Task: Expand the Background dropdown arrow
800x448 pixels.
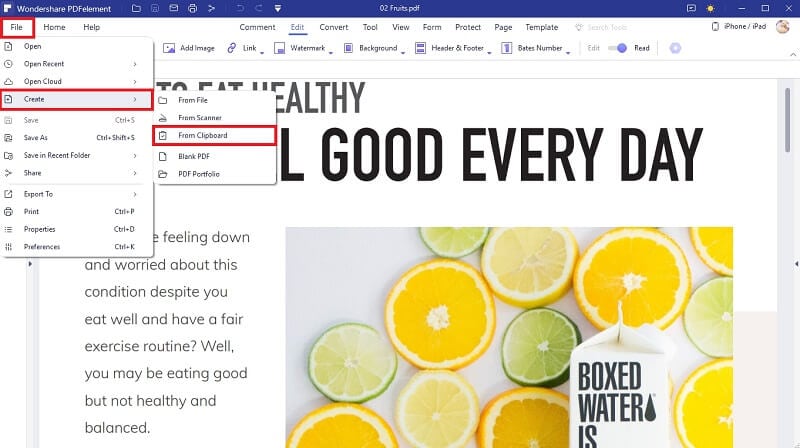Action: [403, 52]
